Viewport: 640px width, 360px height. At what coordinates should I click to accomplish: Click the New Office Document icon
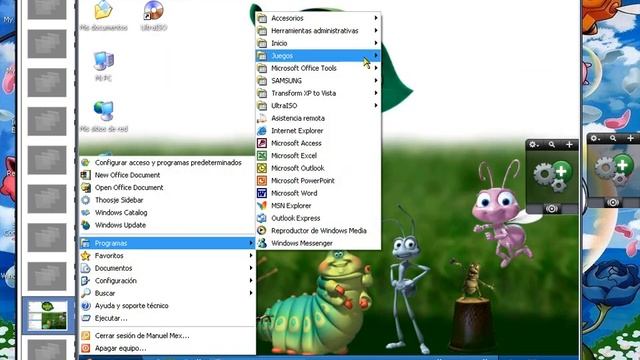point(86,175)
